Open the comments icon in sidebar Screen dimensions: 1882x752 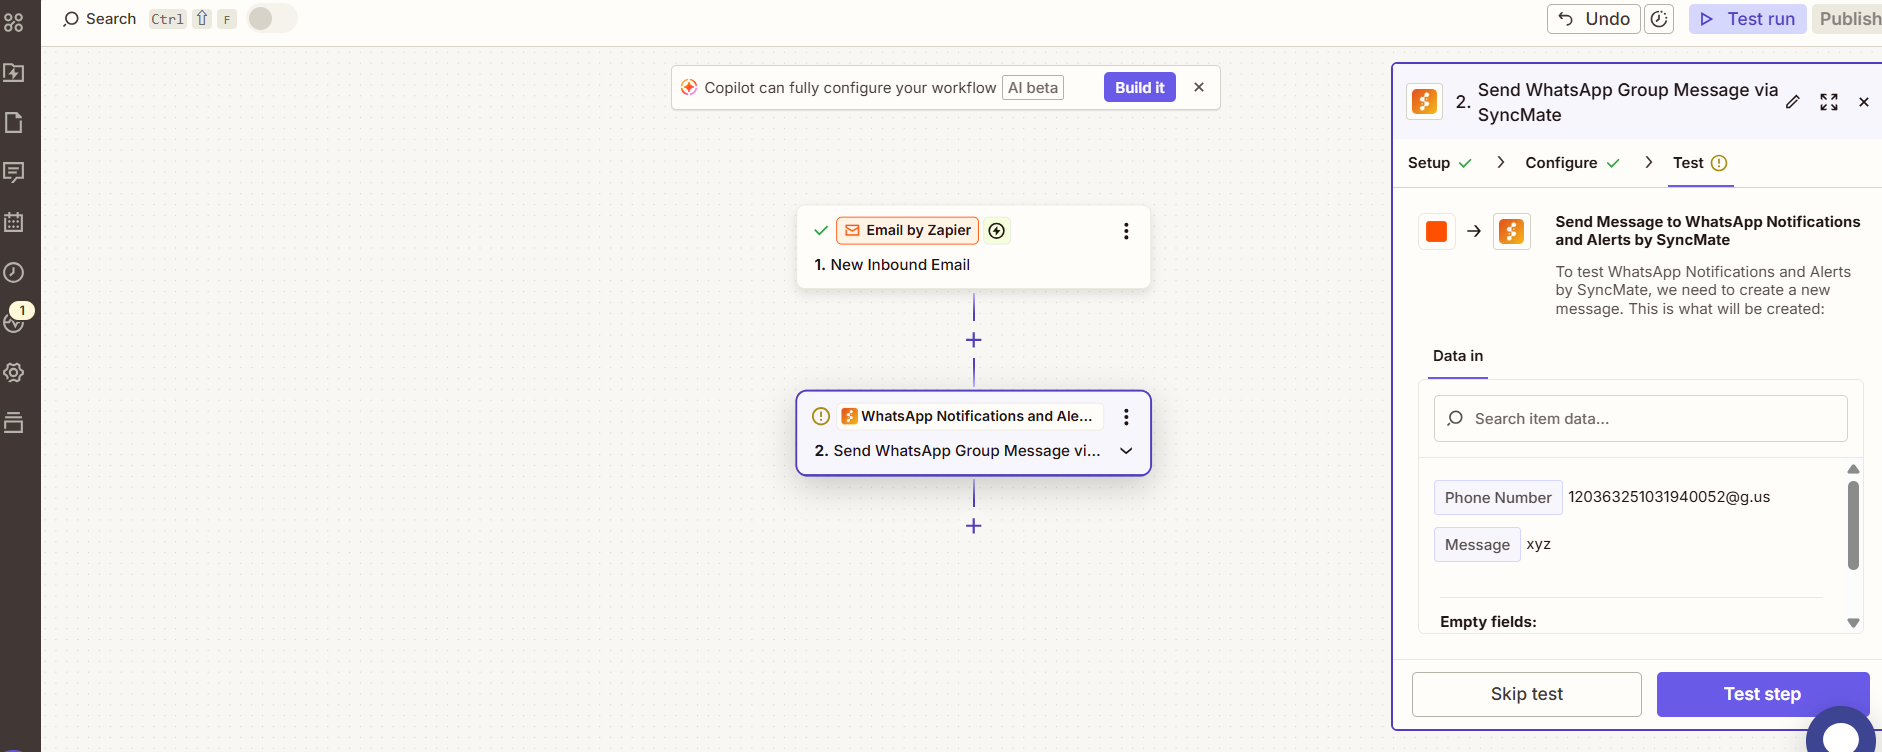click(x=14, y=172)
